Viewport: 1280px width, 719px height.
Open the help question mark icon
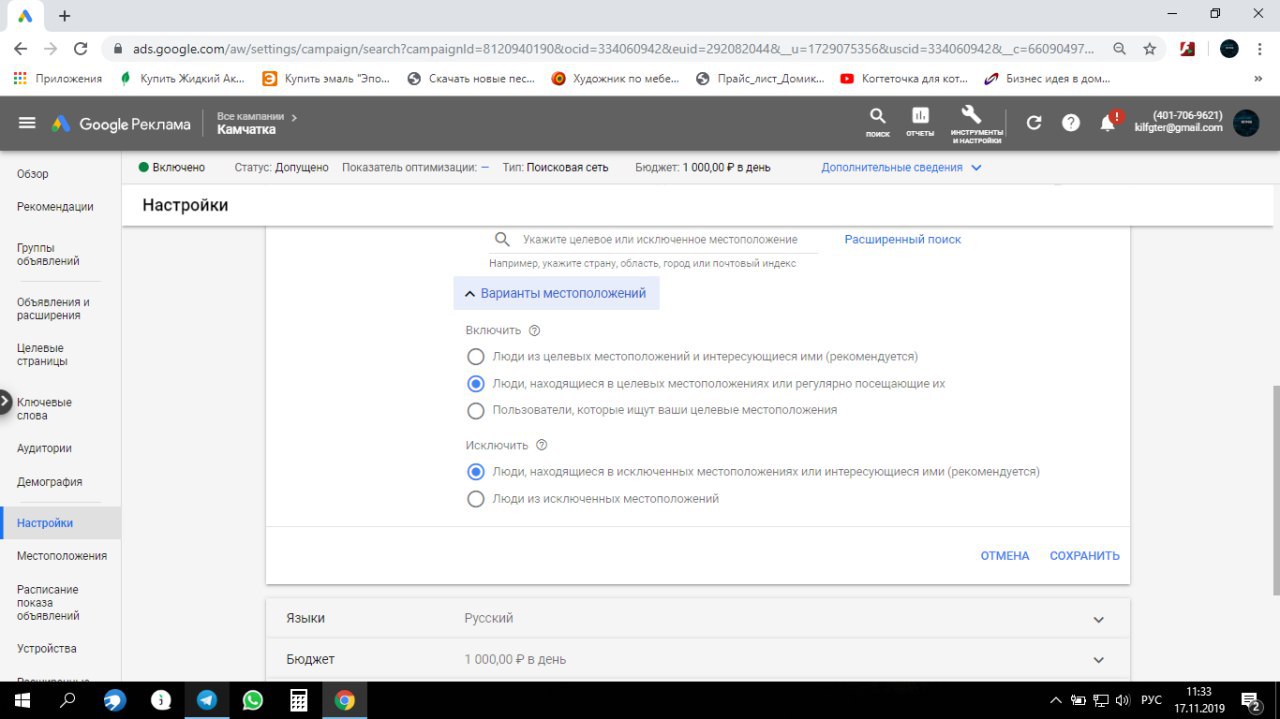[x=1071, y=123]
